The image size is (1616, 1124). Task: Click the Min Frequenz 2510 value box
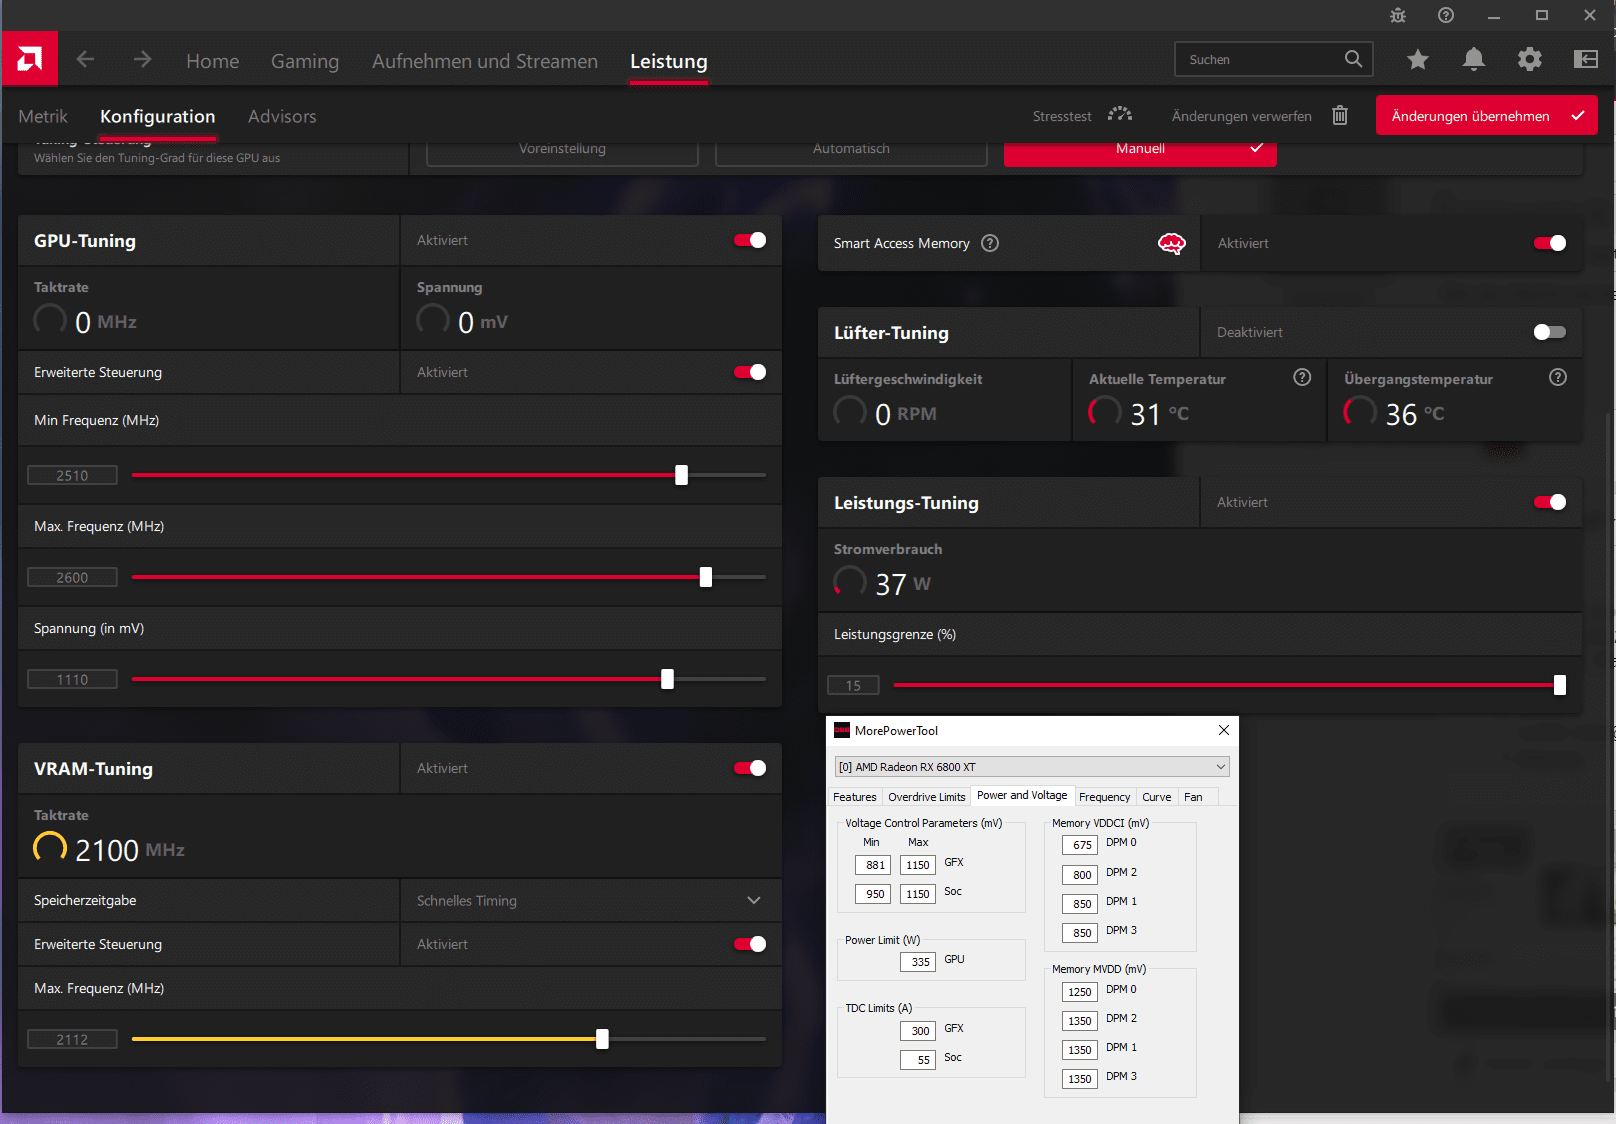click(x=72, y=475)
